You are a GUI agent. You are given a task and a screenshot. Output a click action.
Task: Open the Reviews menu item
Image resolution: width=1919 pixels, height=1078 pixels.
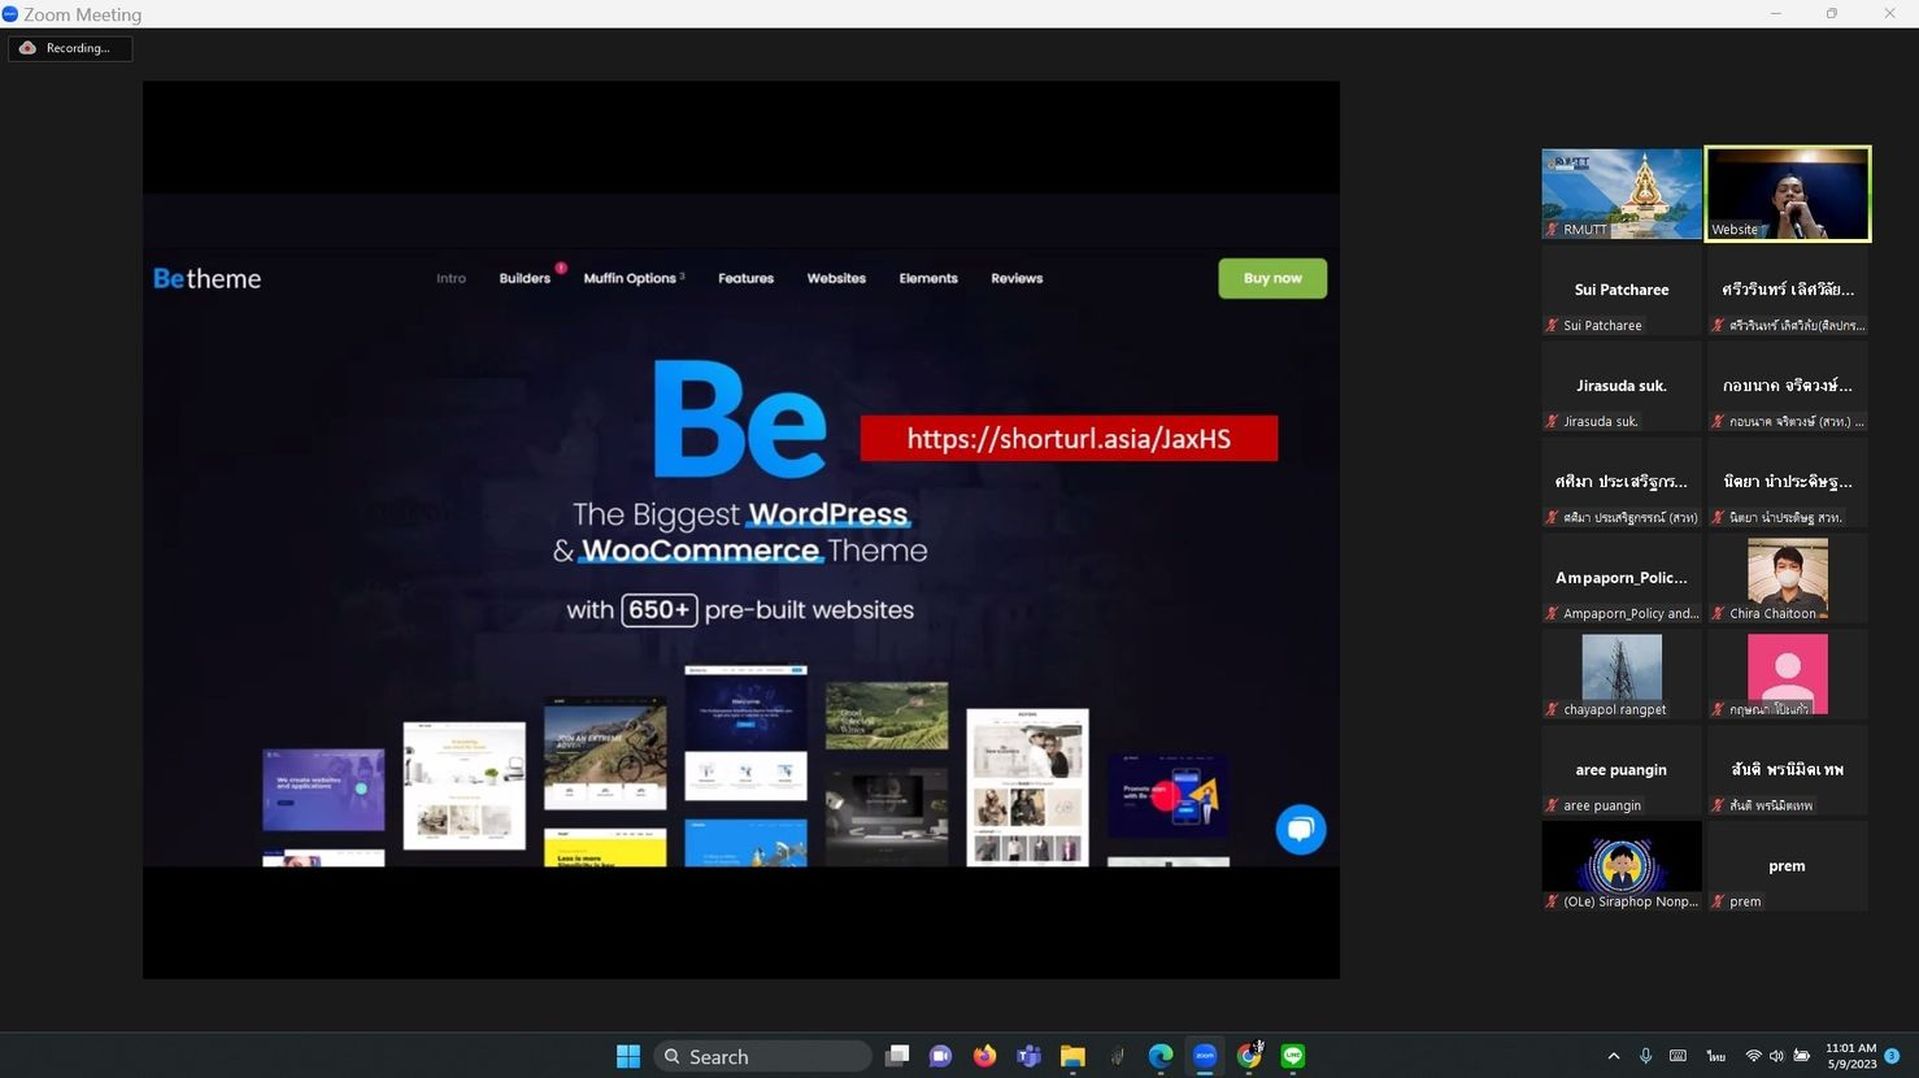click(1017, 278)
